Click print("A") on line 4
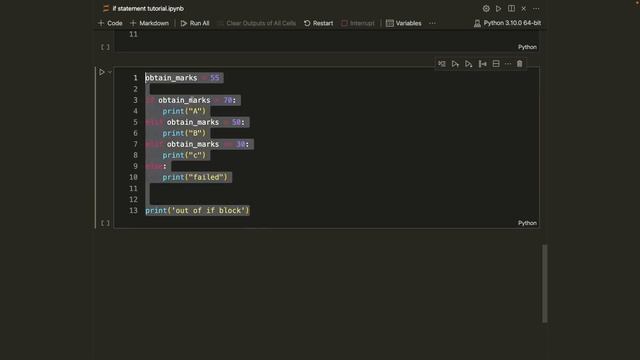Viewport: 640px width, 360px height. pos(184,111)
